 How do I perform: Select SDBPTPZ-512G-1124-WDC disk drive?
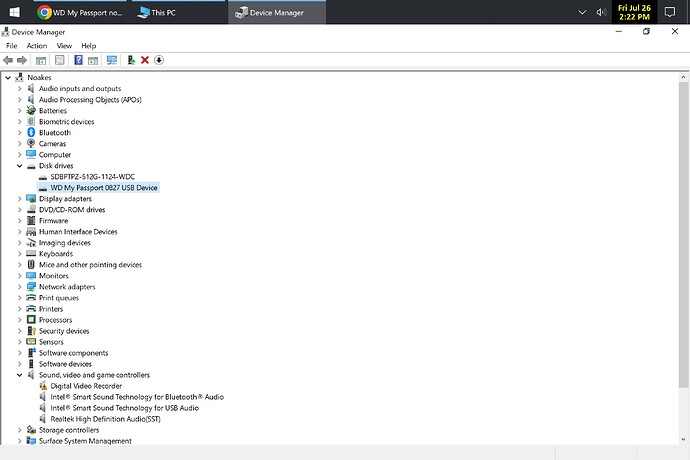92,177
